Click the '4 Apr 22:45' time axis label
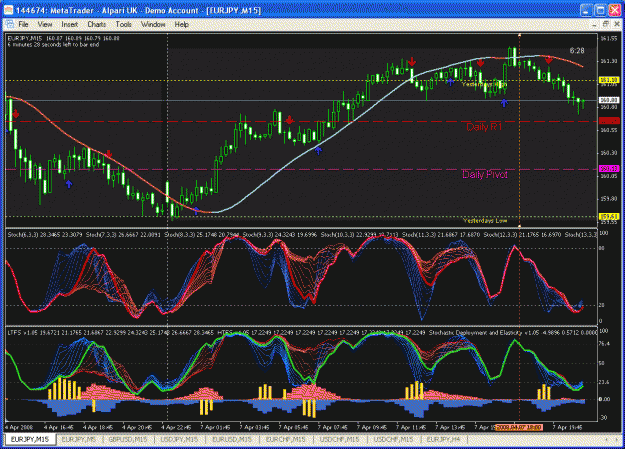This screenshot has width=625, height=449. (x=176, y=427)
